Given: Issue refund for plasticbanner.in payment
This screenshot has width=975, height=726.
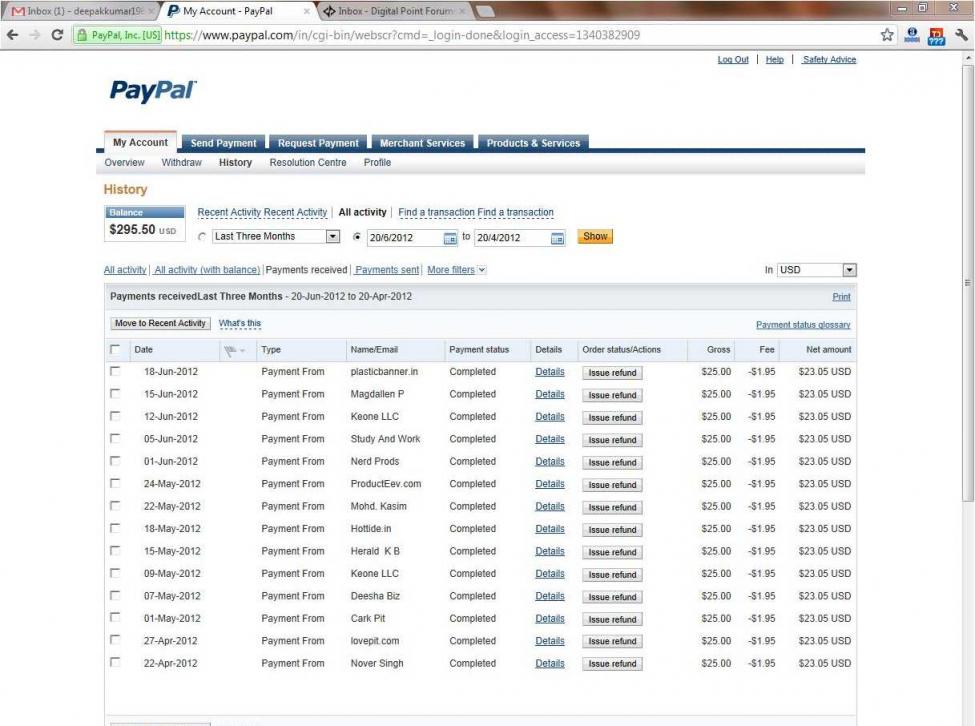Looking at the screenshot, I should click(x=612, y=373).
